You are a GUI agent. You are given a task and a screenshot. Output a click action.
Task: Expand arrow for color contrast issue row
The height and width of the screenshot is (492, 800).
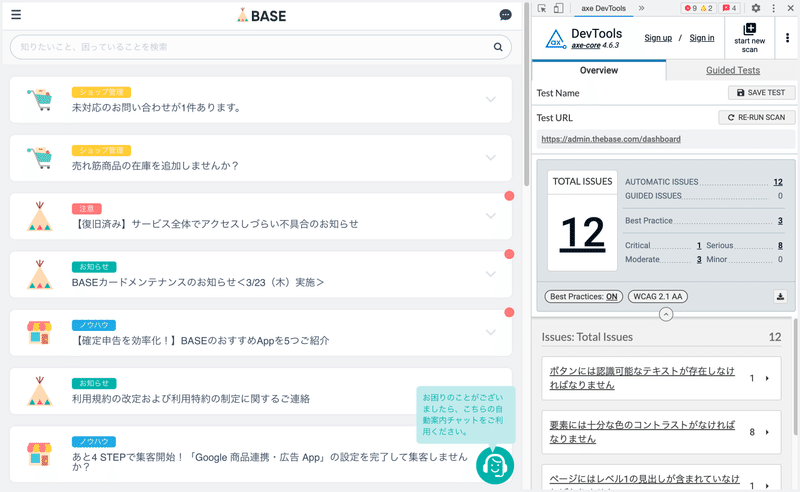(x=767, y=432)
